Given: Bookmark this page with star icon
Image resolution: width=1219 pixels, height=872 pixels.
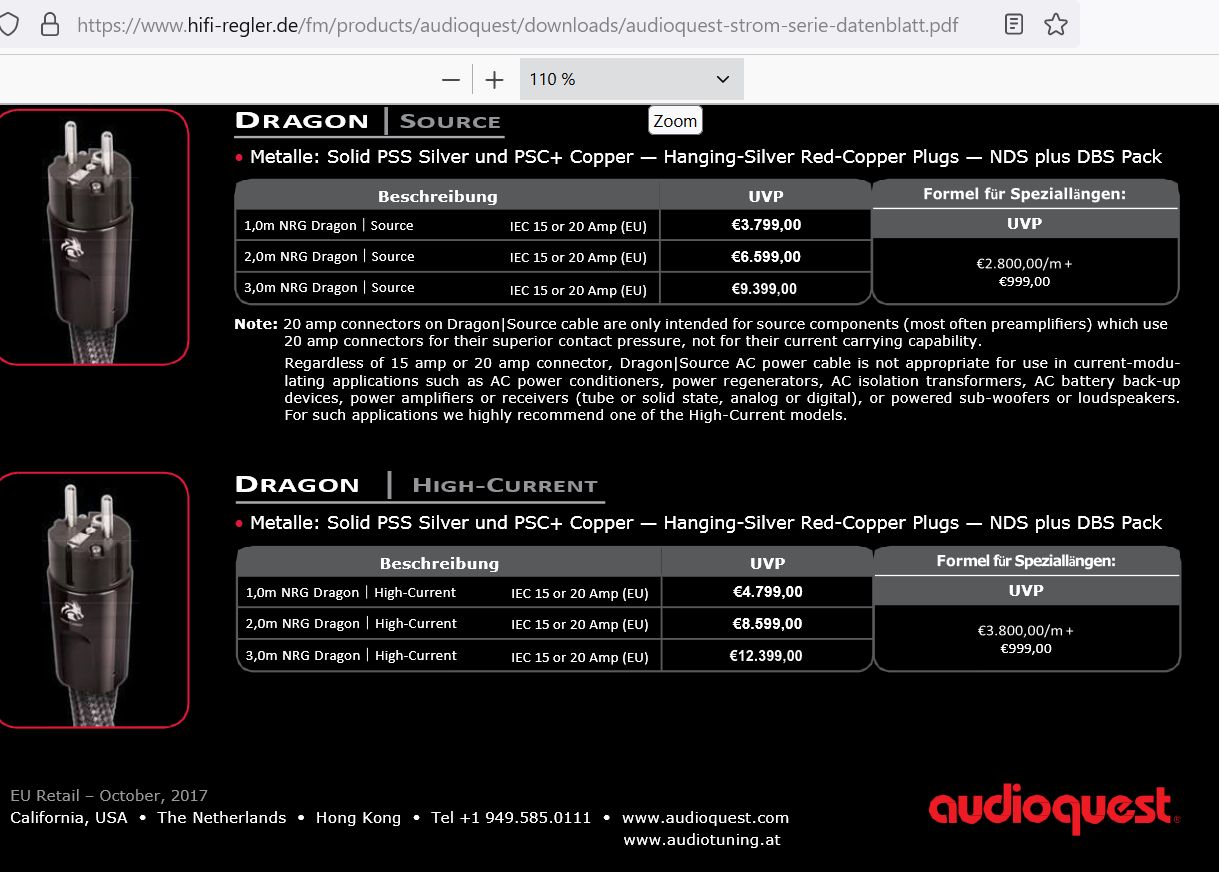Looking at the screenshot, I should coord(1056,25).
